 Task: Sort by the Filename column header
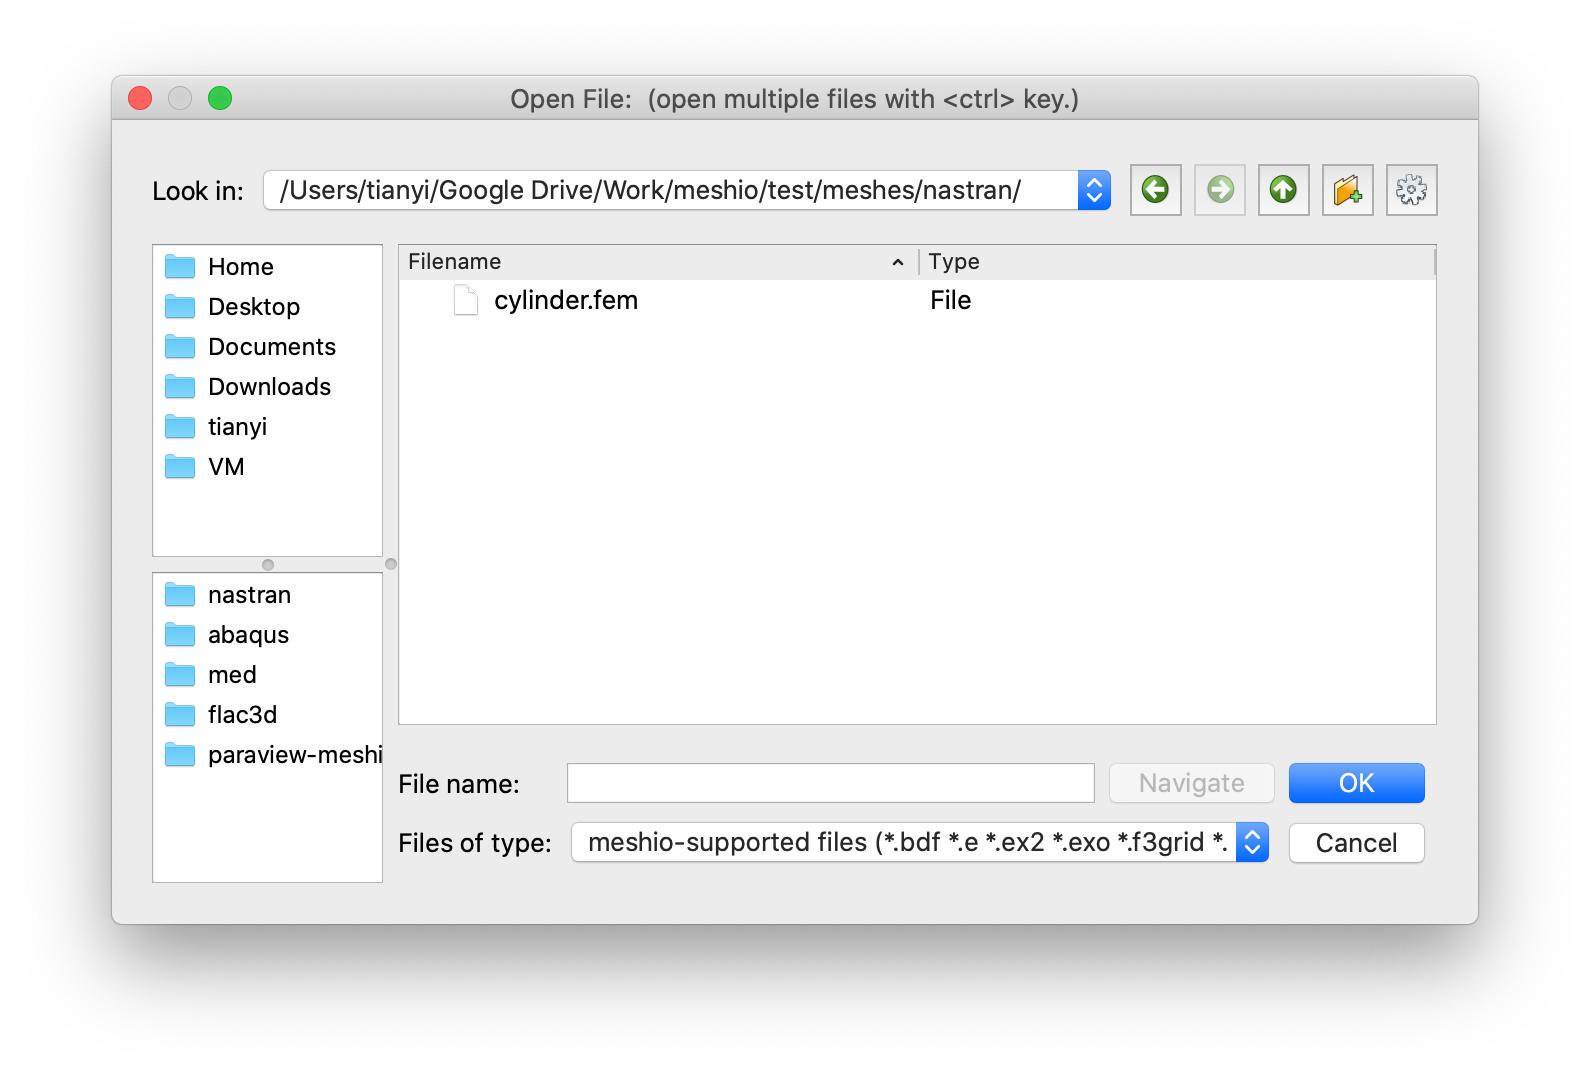coord(658,262)
